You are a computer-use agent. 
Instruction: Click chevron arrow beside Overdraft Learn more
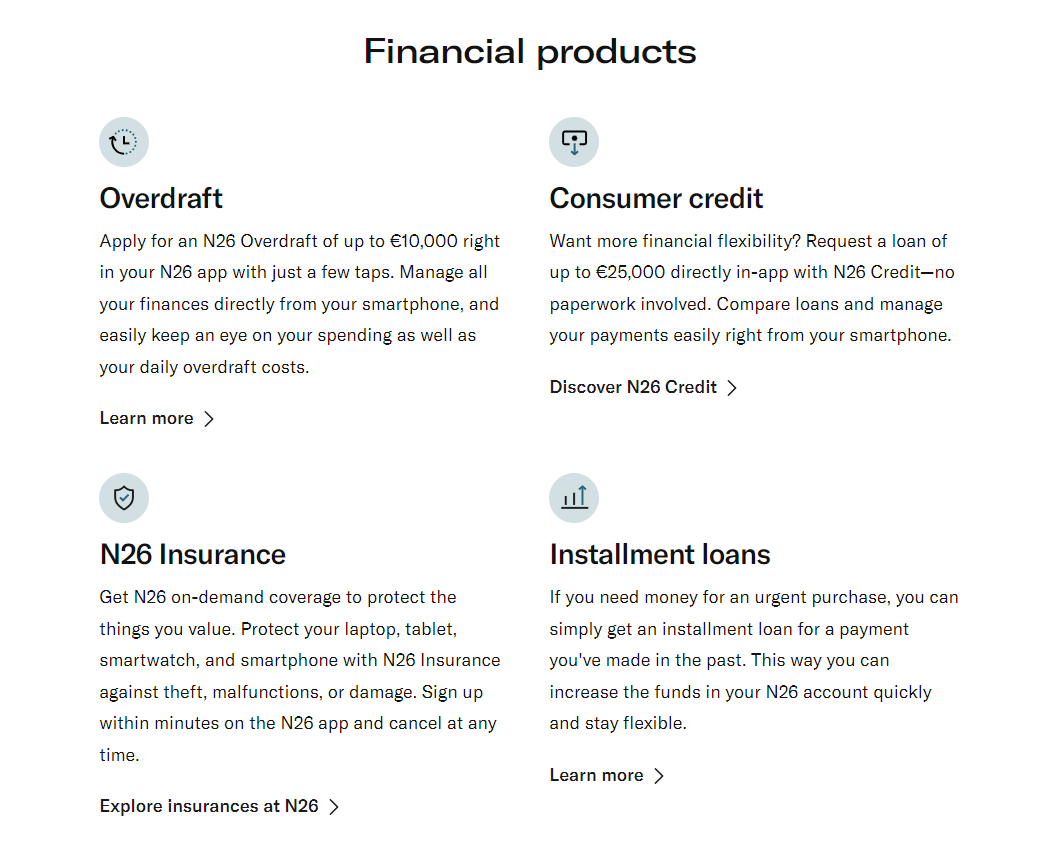[x=208, y=419]
